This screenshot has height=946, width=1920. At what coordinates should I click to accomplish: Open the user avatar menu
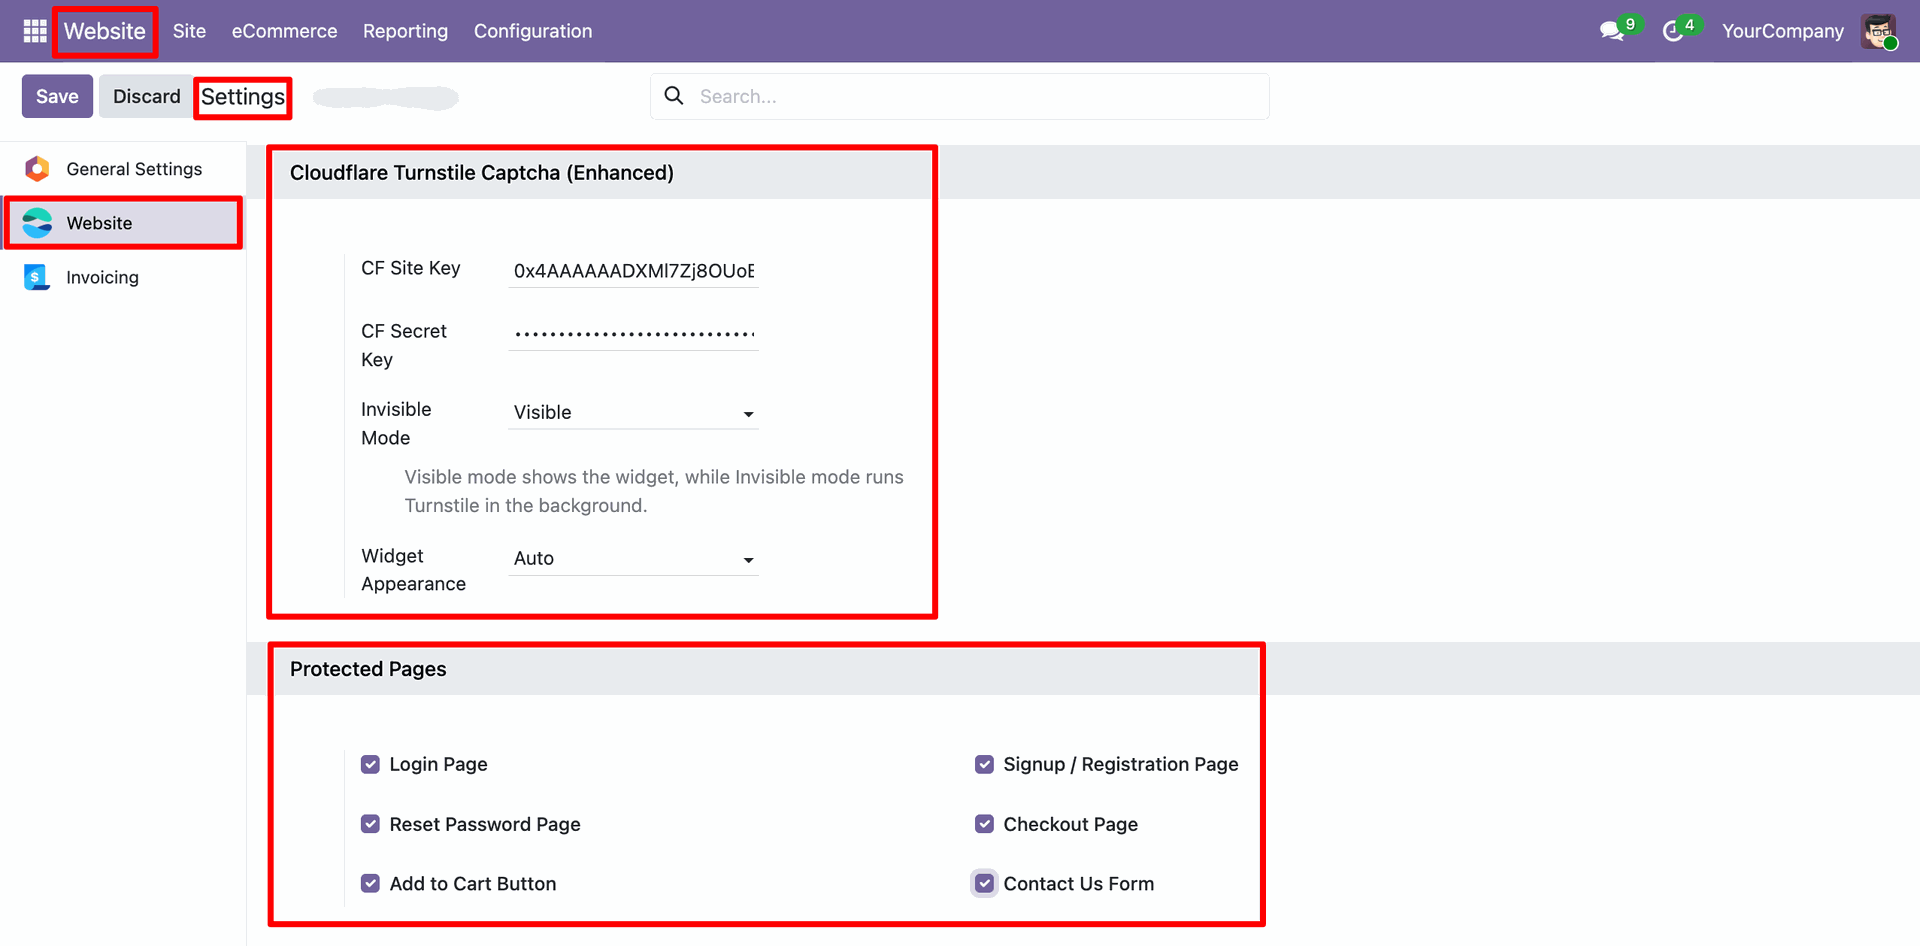pos(1879,31)
